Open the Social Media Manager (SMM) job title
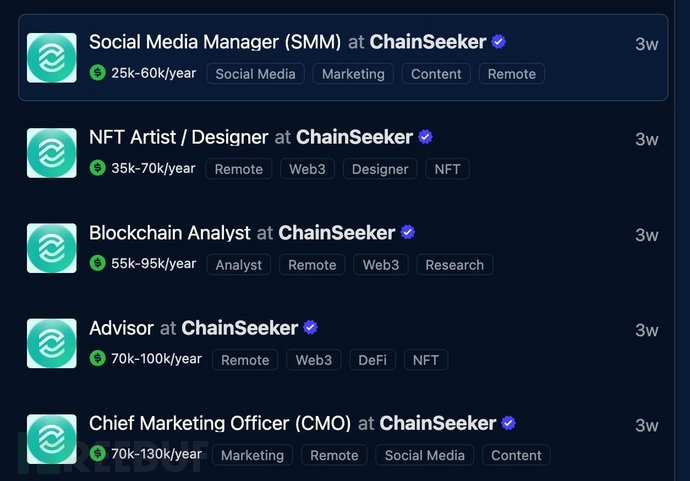The height and width of the screenshot is (481, 690). pos(215,42)
